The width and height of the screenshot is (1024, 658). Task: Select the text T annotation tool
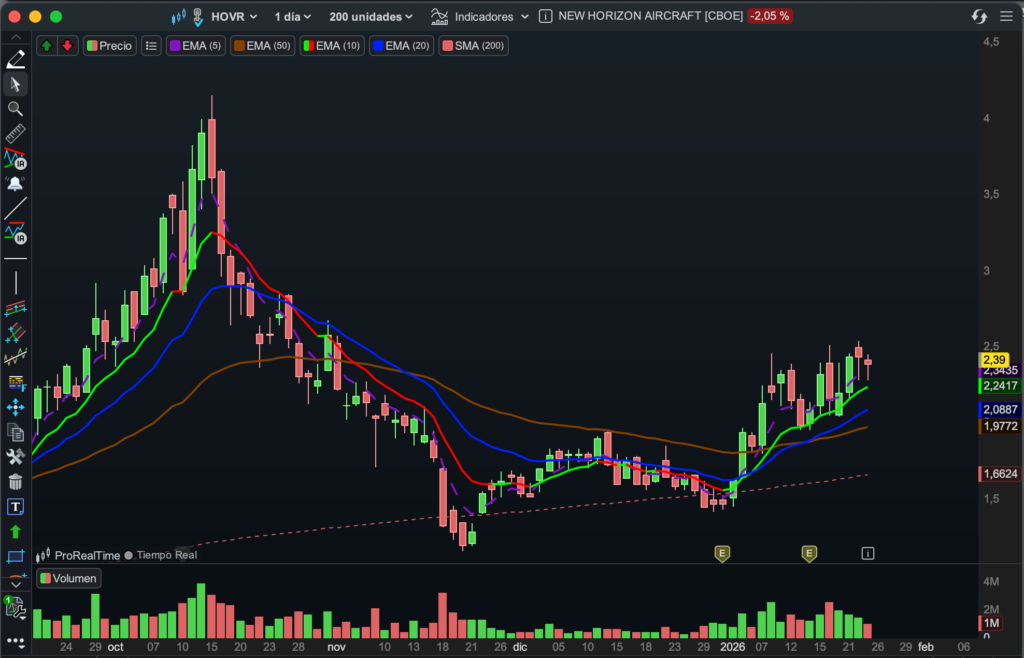[15, 507]
